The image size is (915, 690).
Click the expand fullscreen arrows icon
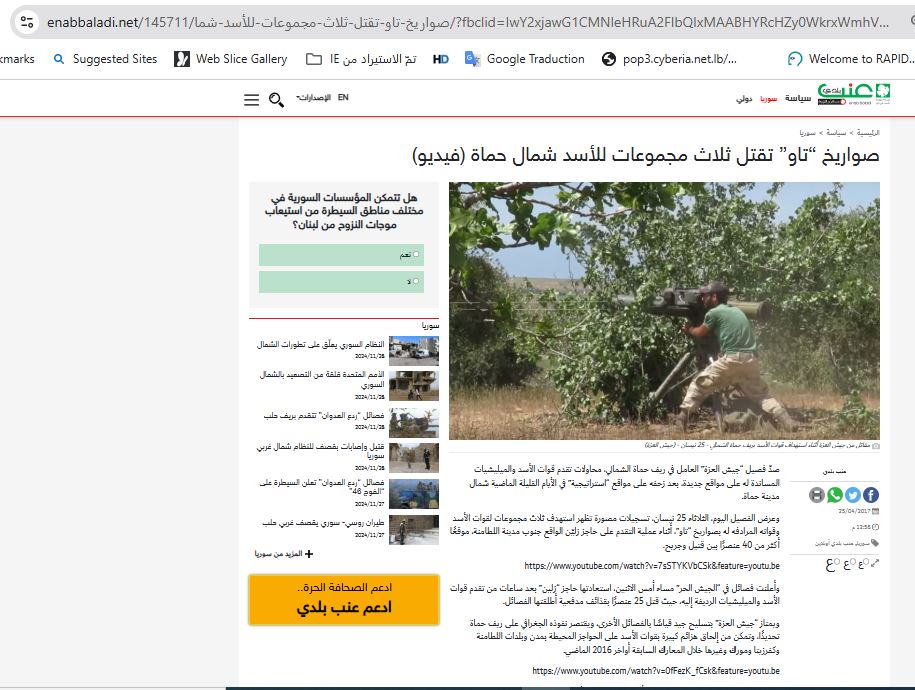point(875,564)
